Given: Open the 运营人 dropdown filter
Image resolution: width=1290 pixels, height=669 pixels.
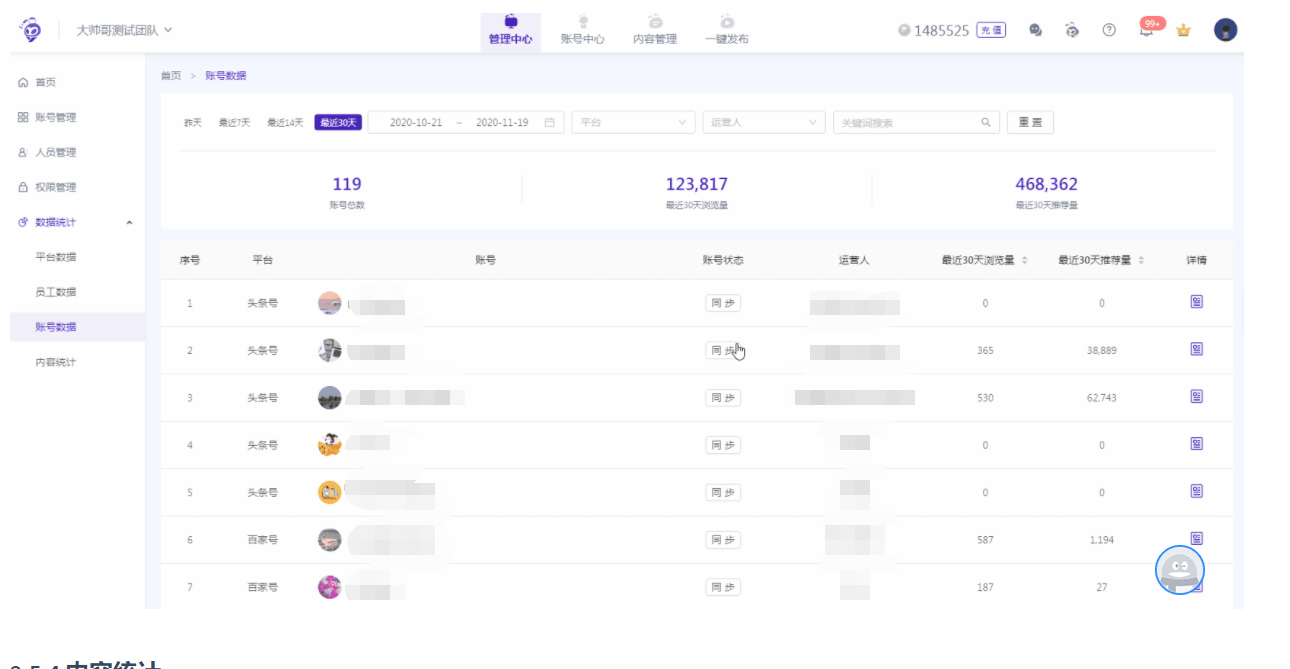Looking at the screenshot, I should pyautogui.click(x=764, y=123).
